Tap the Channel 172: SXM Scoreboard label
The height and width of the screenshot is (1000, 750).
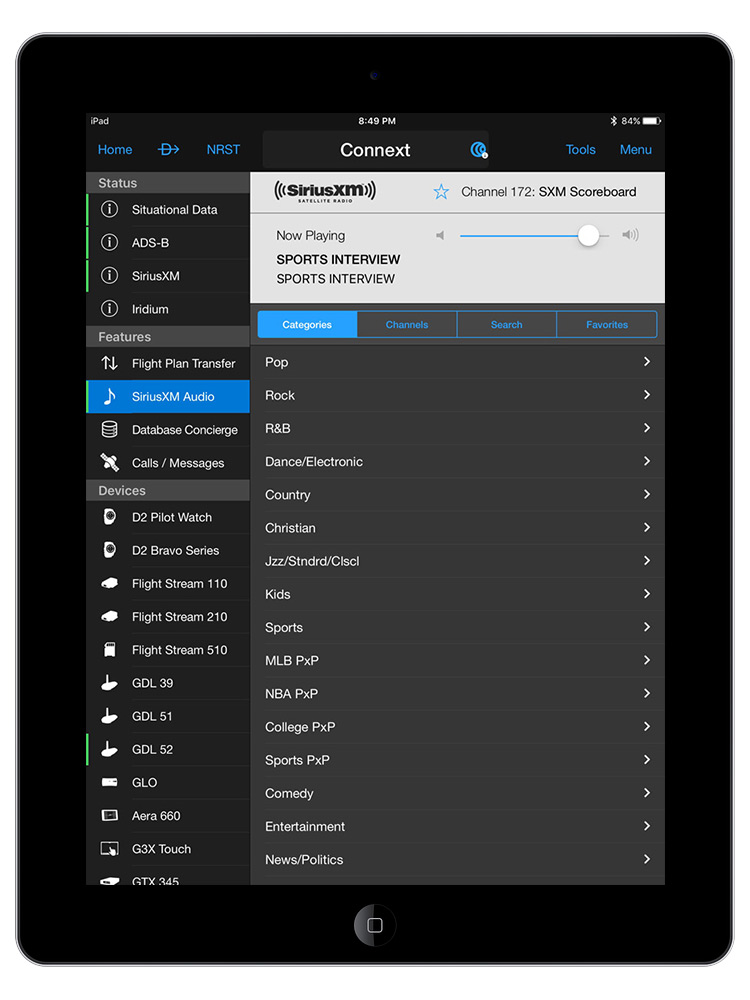548,191
